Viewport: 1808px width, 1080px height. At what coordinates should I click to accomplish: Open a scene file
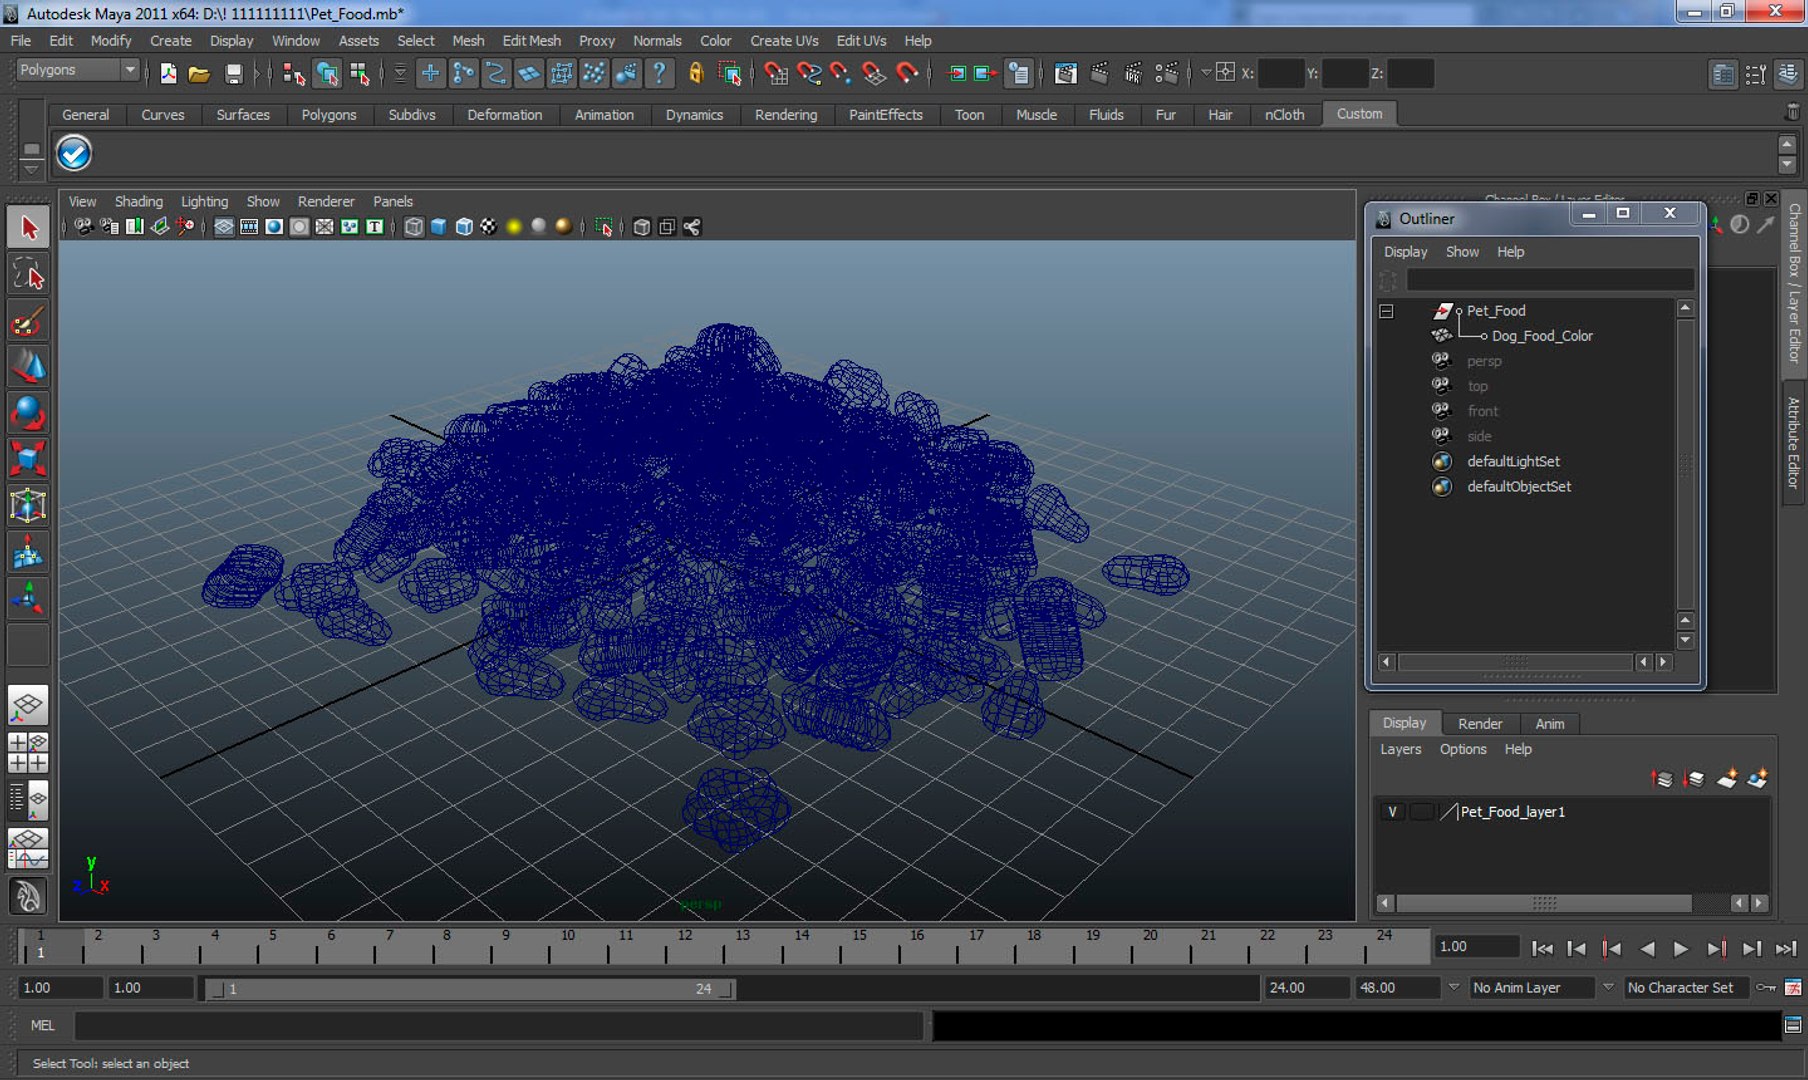[x=199, y=73]
